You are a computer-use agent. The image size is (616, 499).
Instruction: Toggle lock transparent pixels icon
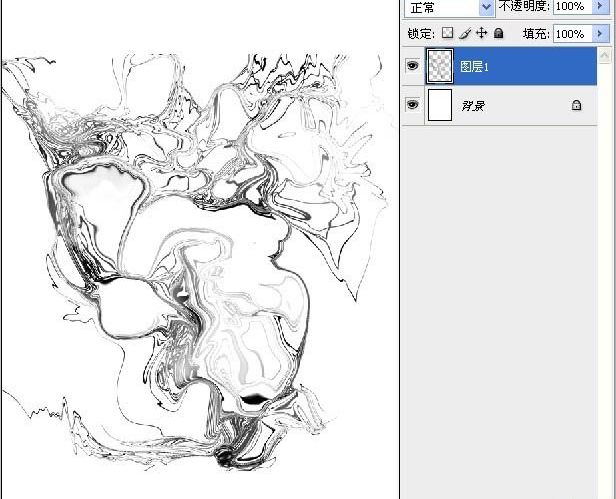pyautogui.click(x=447, y=33)
